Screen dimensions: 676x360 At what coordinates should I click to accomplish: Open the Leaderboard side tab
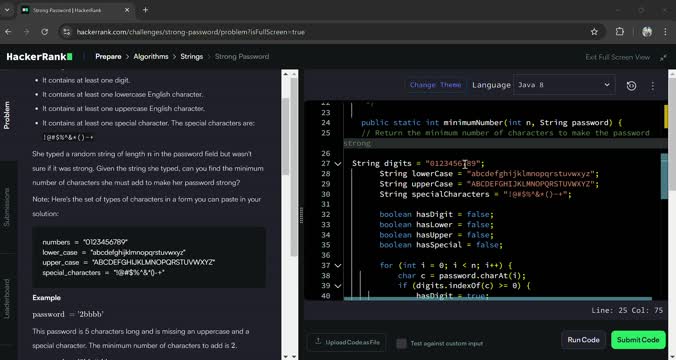pyautogui.click(x=7, y=299)
